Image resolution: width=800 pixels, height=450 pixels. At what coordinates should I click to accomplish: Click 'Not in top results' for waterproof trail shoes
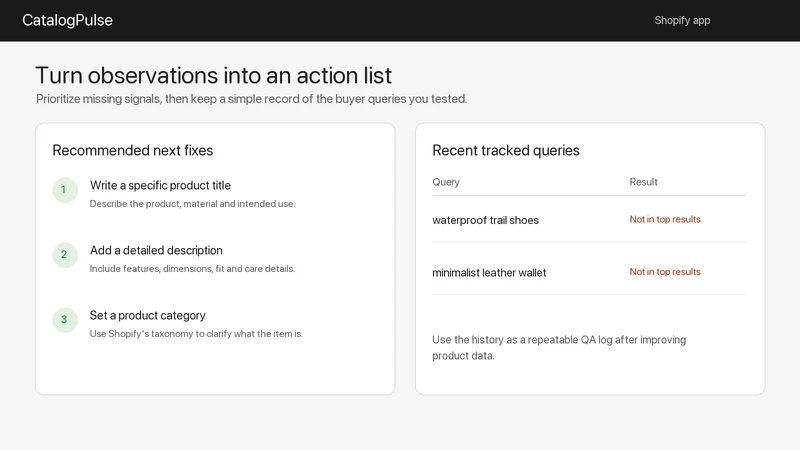click(665, 219)
